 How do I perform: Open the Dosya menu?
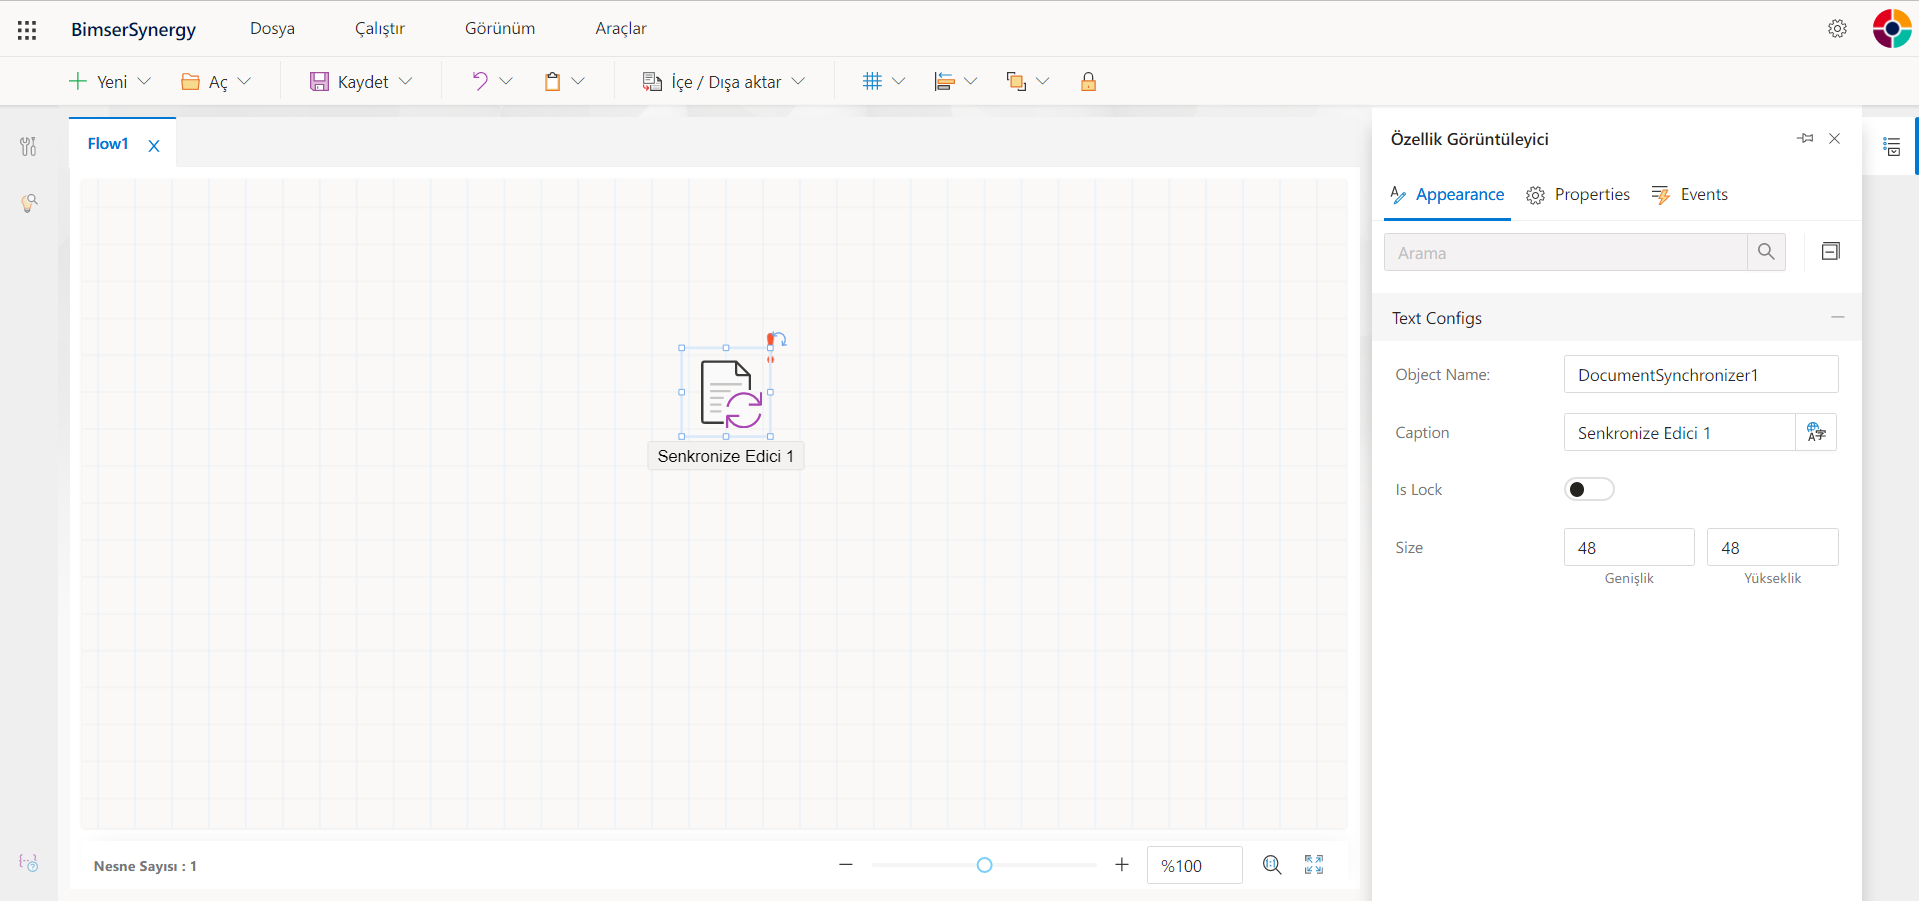[272, 29]
